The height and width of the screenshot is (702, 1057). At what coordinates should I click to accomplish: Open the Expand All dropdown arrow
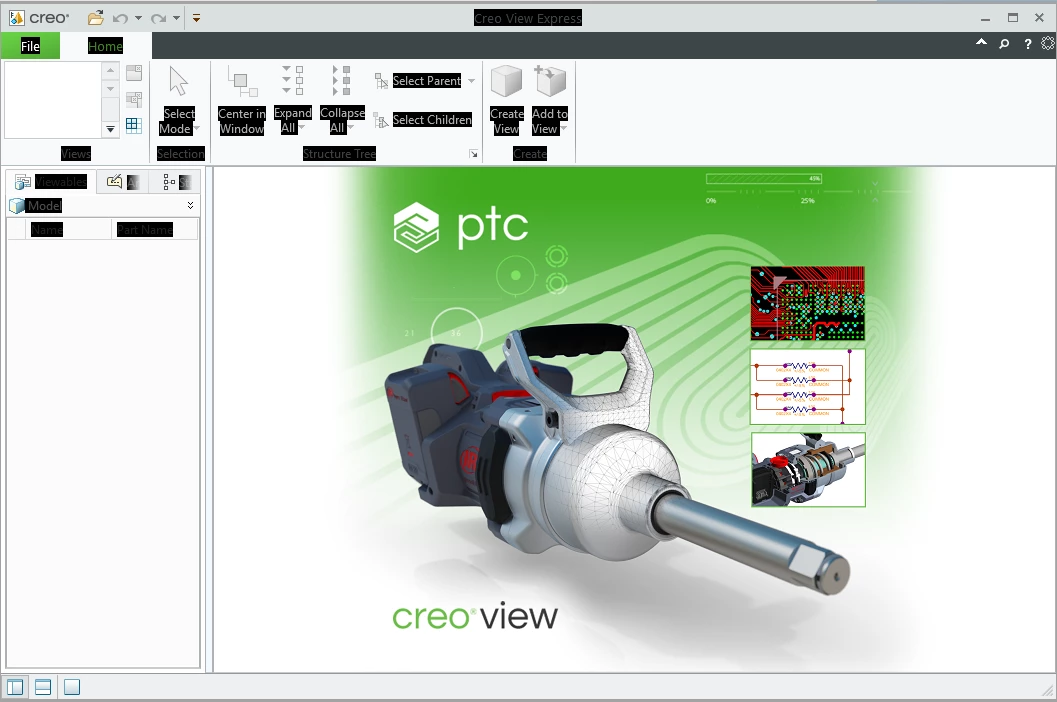pyautogui.click(x=302, y=127)
